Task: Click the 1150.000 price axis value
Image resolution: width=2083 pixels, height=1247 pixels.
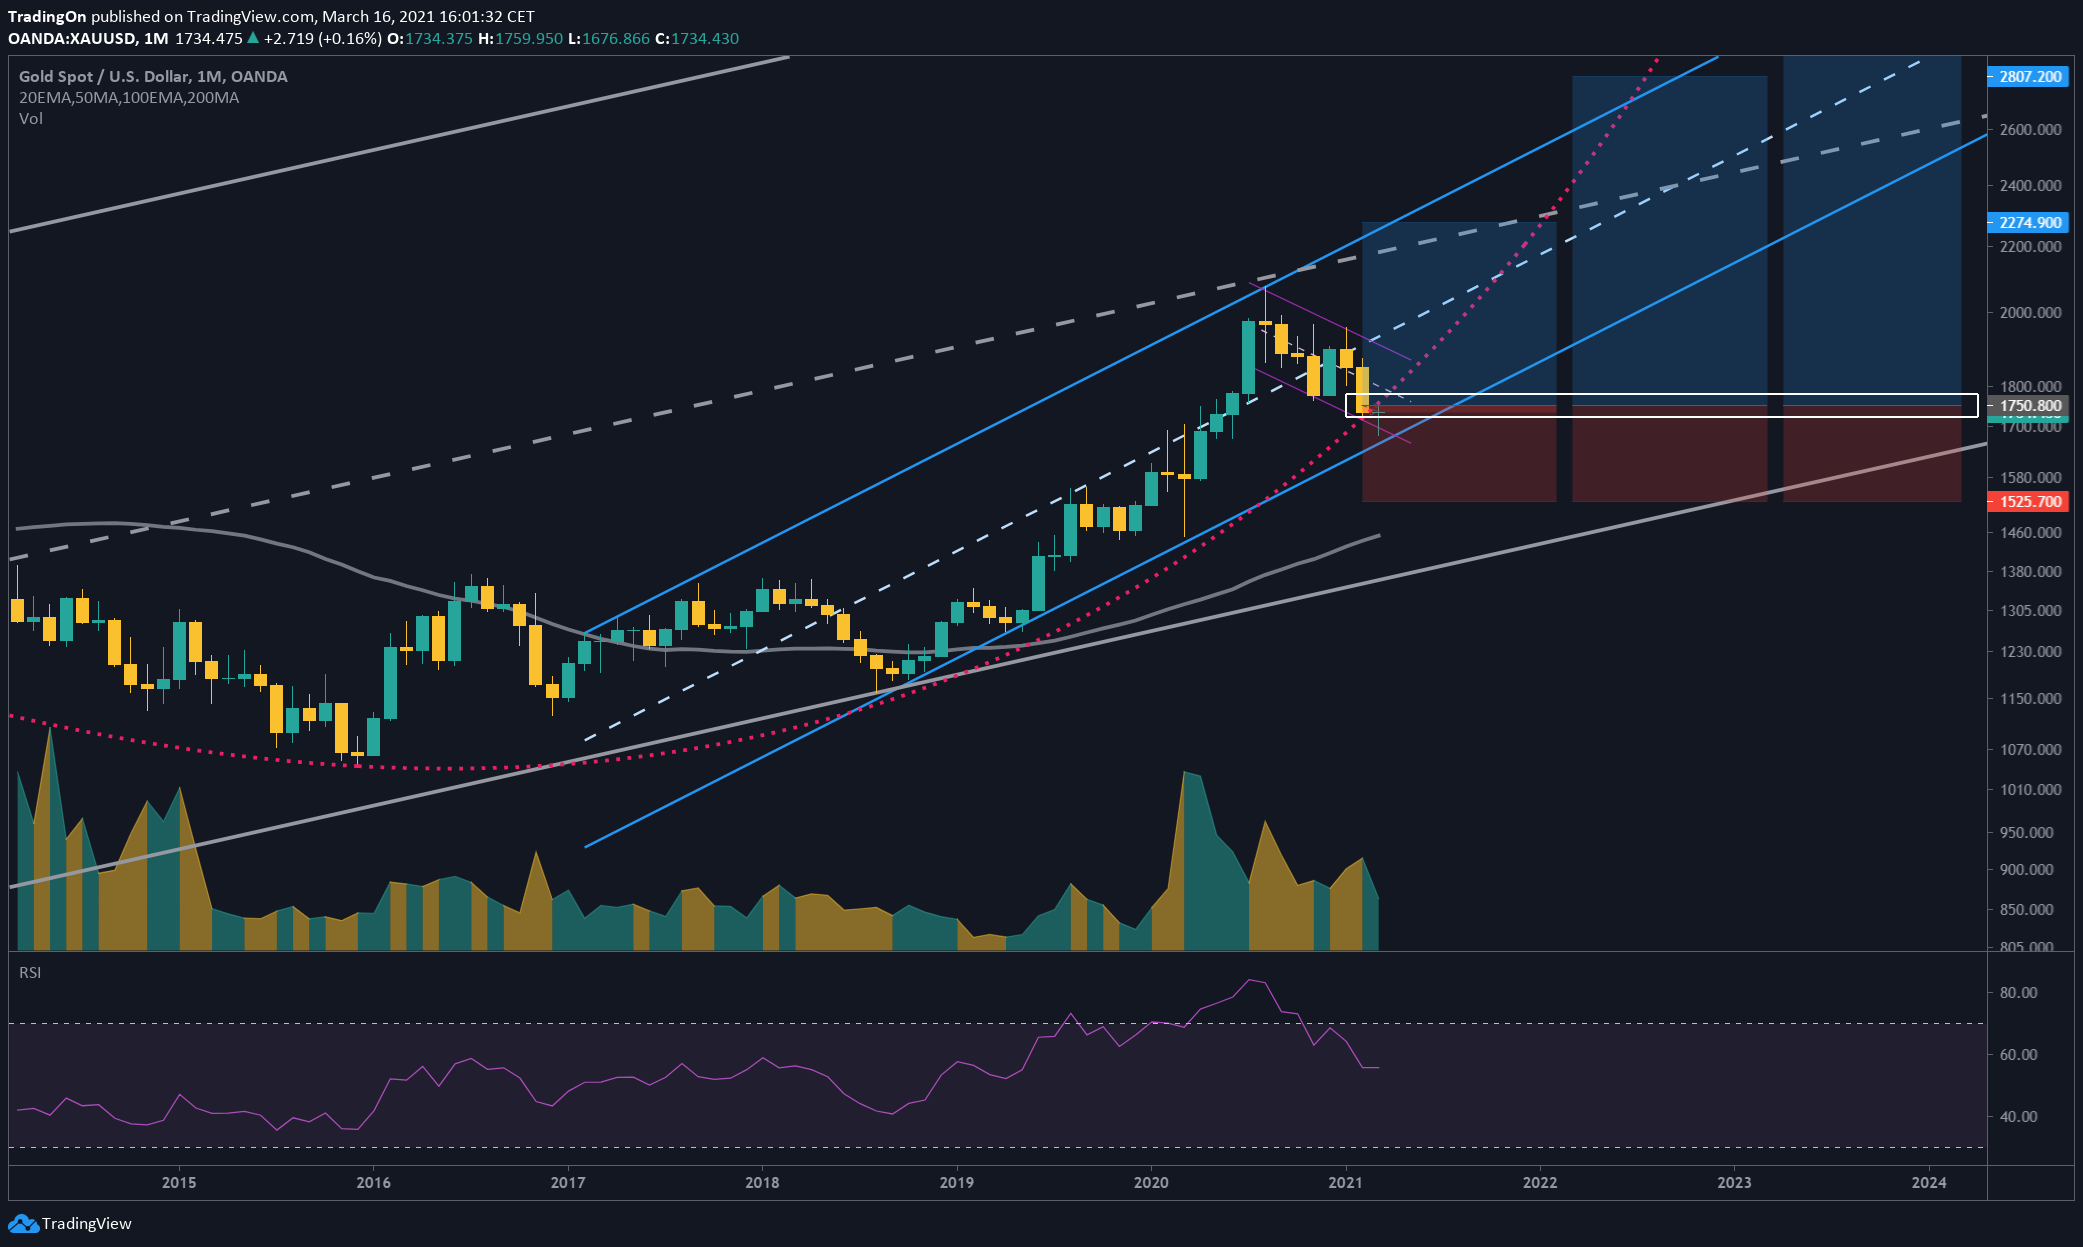Action: click(2030, 698)
